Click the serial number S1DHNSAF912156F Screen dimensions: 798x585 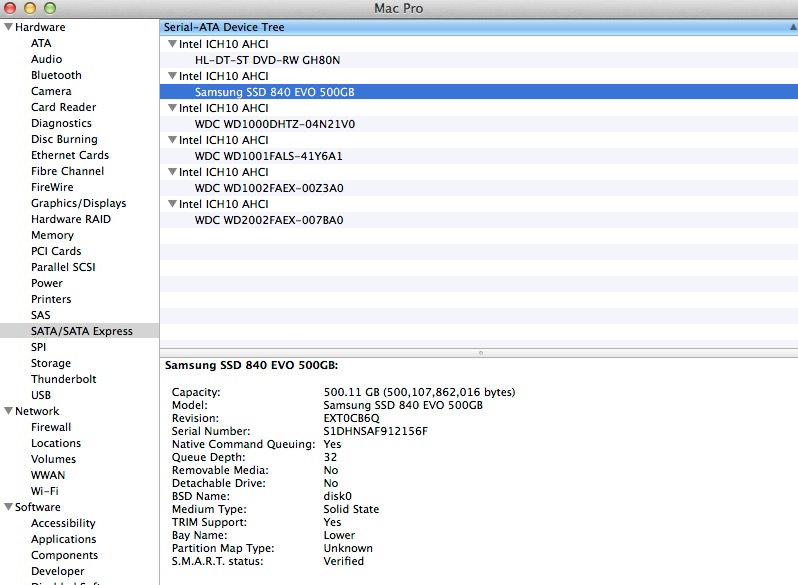point(376,431)
